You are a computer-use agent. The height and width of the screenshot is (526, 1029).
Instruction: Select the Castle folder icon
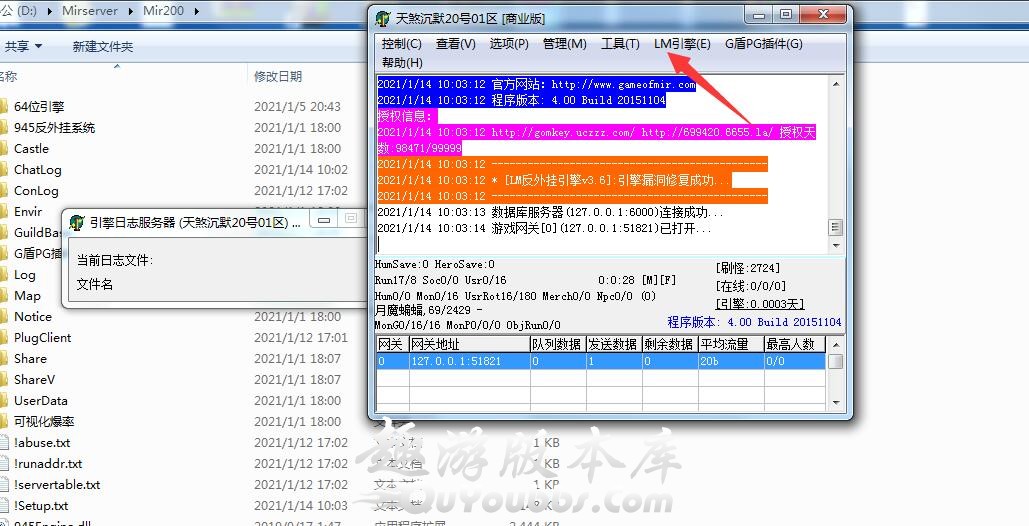click(3, 148)
